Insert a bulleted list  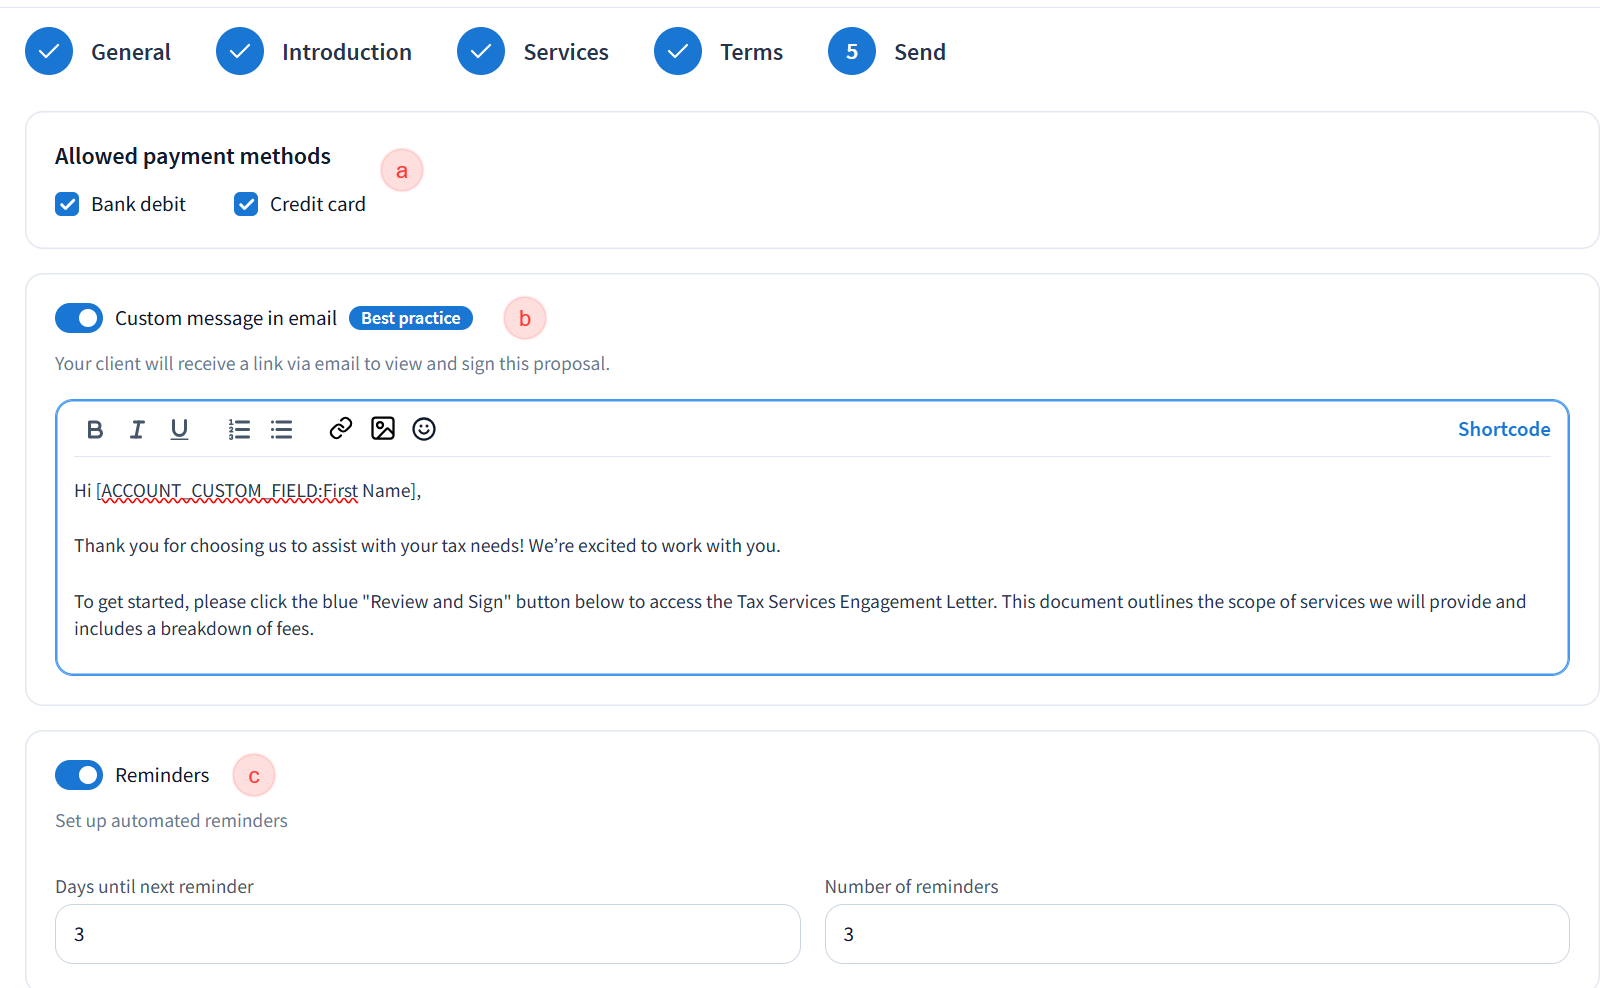(x=281, y=429)
